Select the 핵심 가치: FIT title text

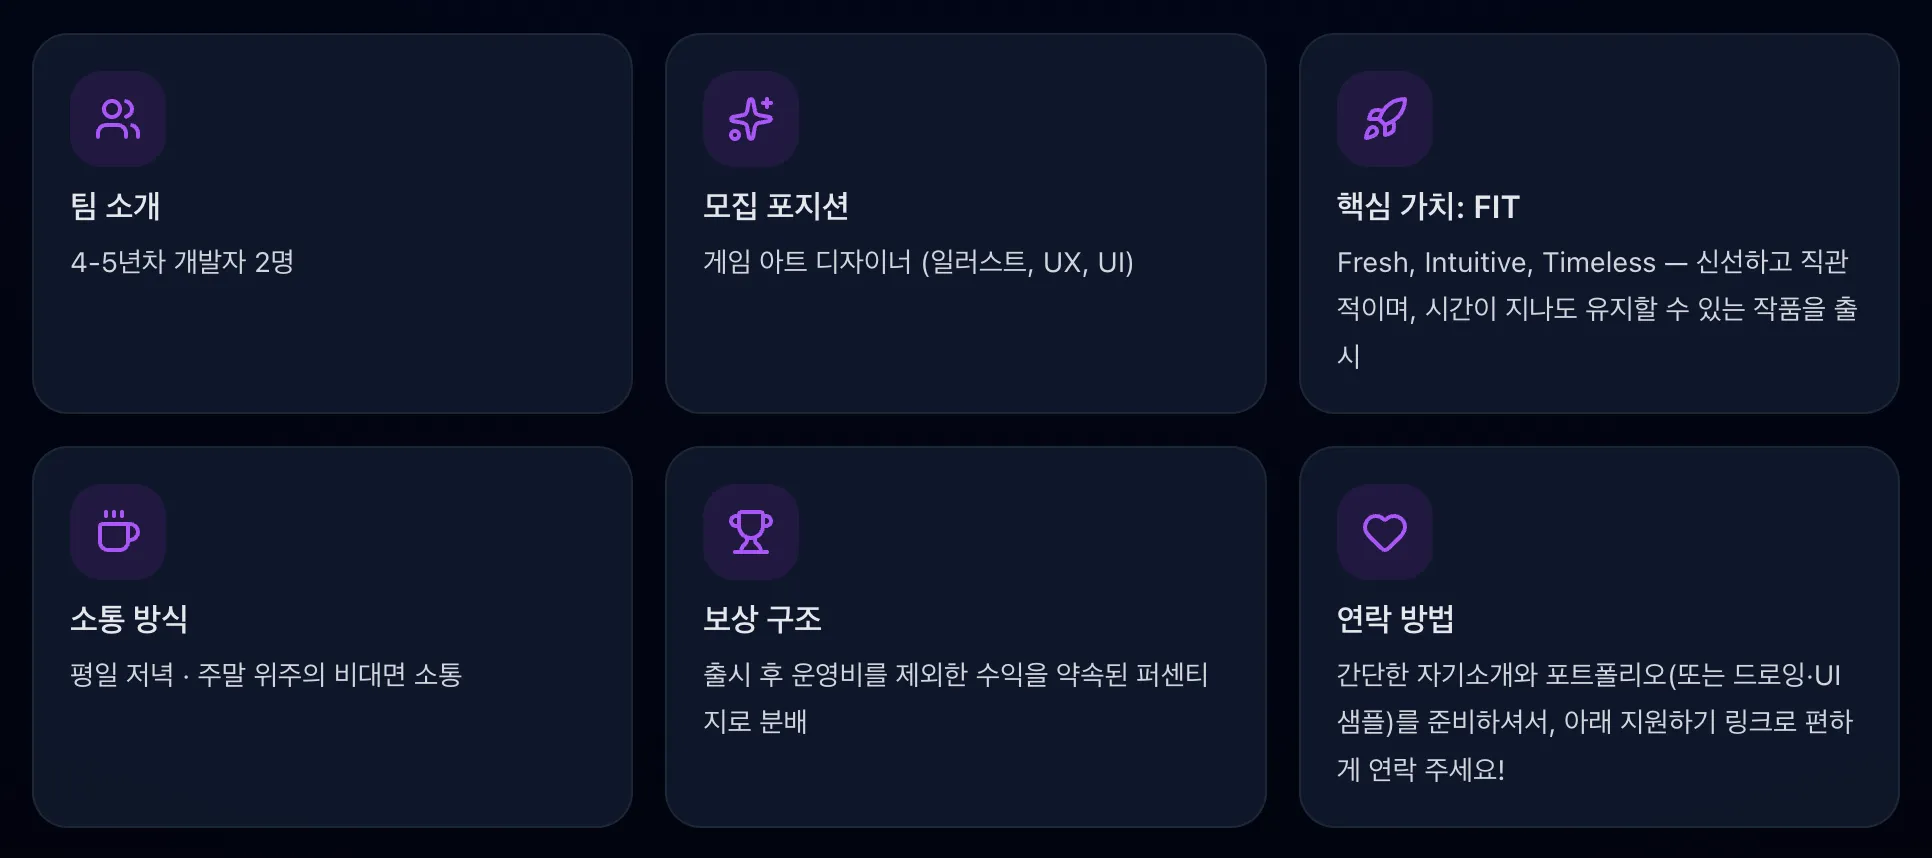point(1427,207)
